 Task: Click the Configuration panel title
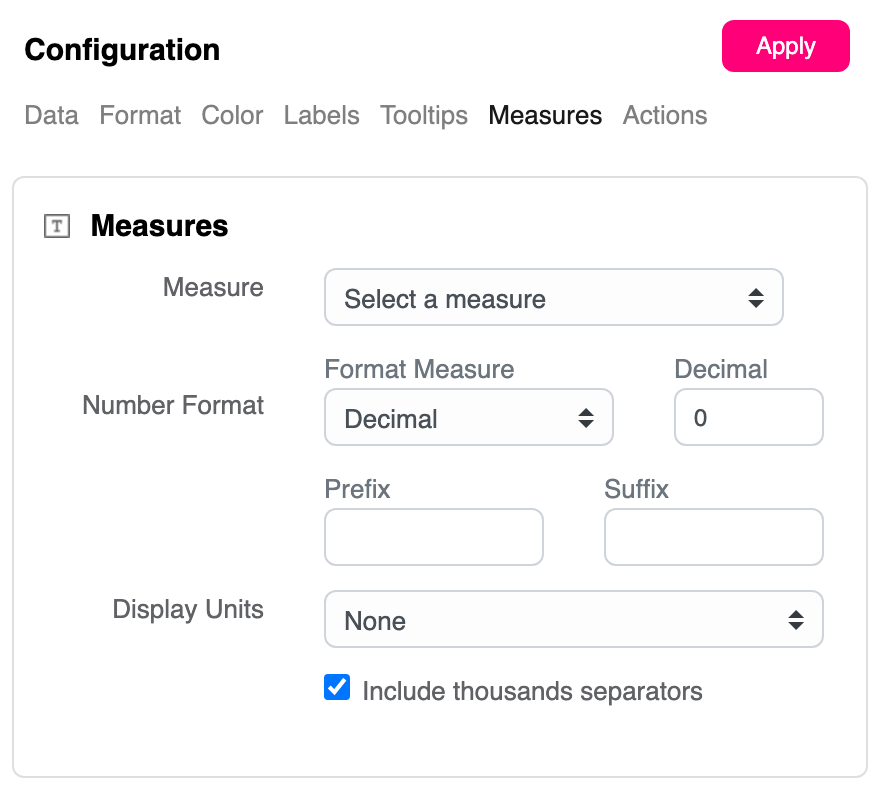(x=122, y=50)
